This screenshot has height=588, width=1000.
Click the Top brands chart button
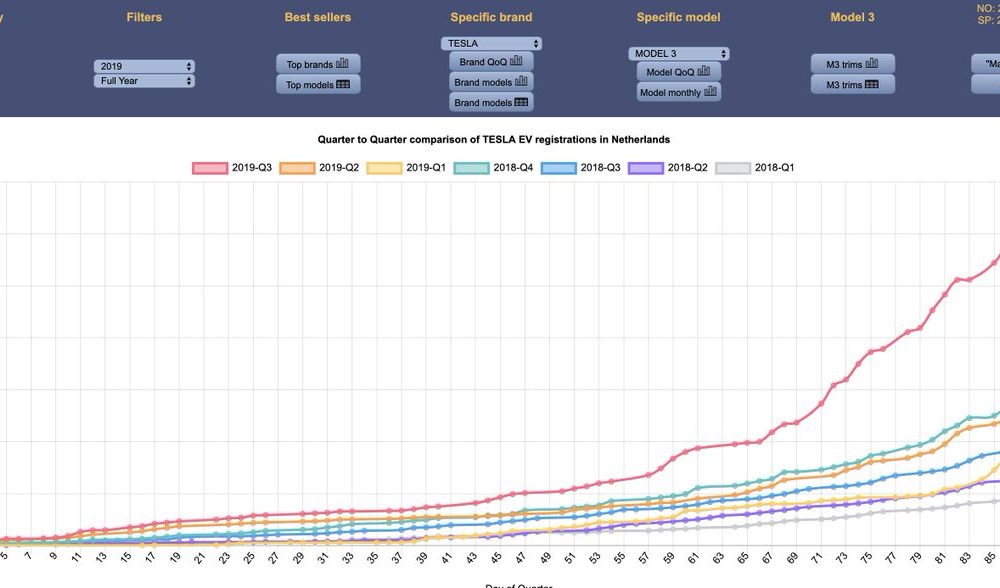[x=318, y=64]
